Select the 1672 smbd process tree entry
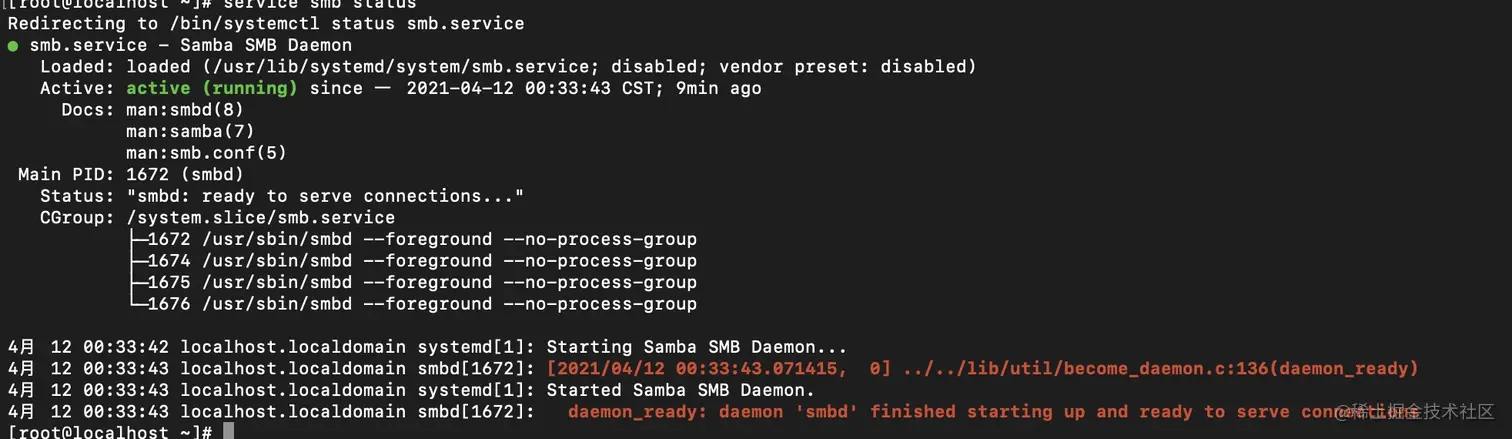The width and height of the screenshot is (1512, 439). coord(413,239)
